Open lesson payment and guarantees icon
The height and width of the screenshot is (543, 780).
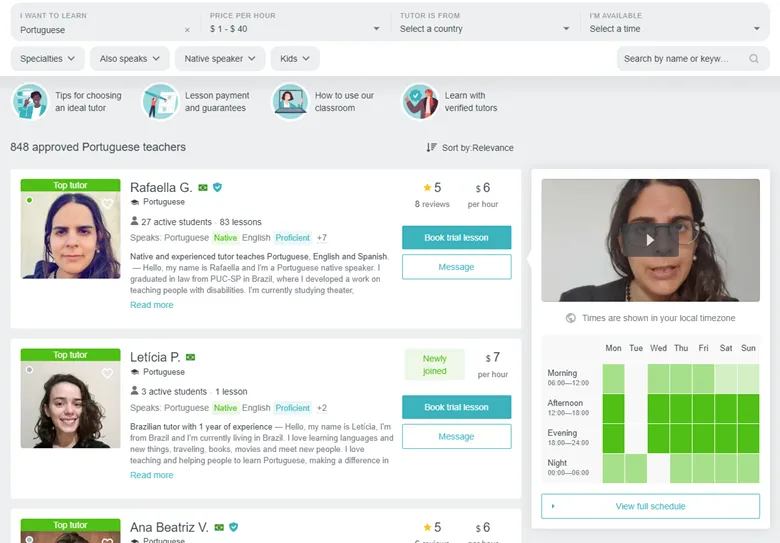[160, 102]
